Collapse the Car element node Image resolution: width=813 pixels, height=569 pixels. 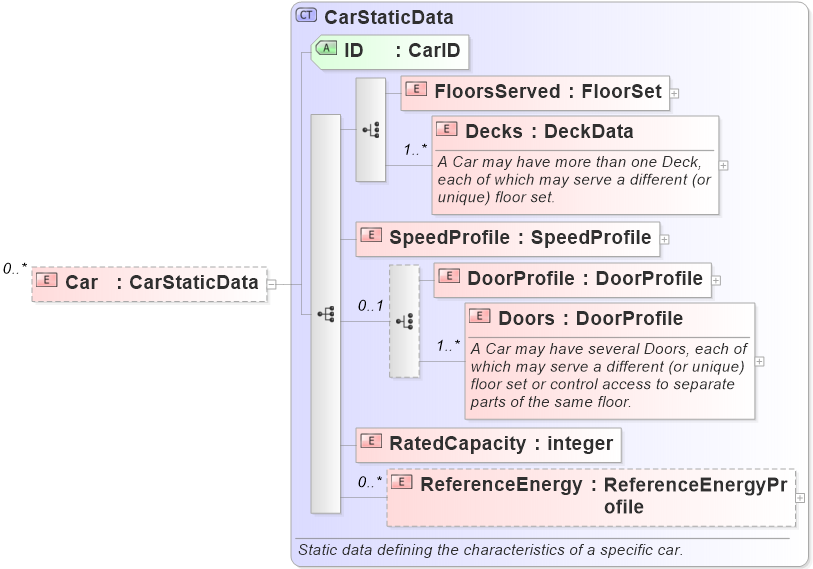(x=272, y=284)
